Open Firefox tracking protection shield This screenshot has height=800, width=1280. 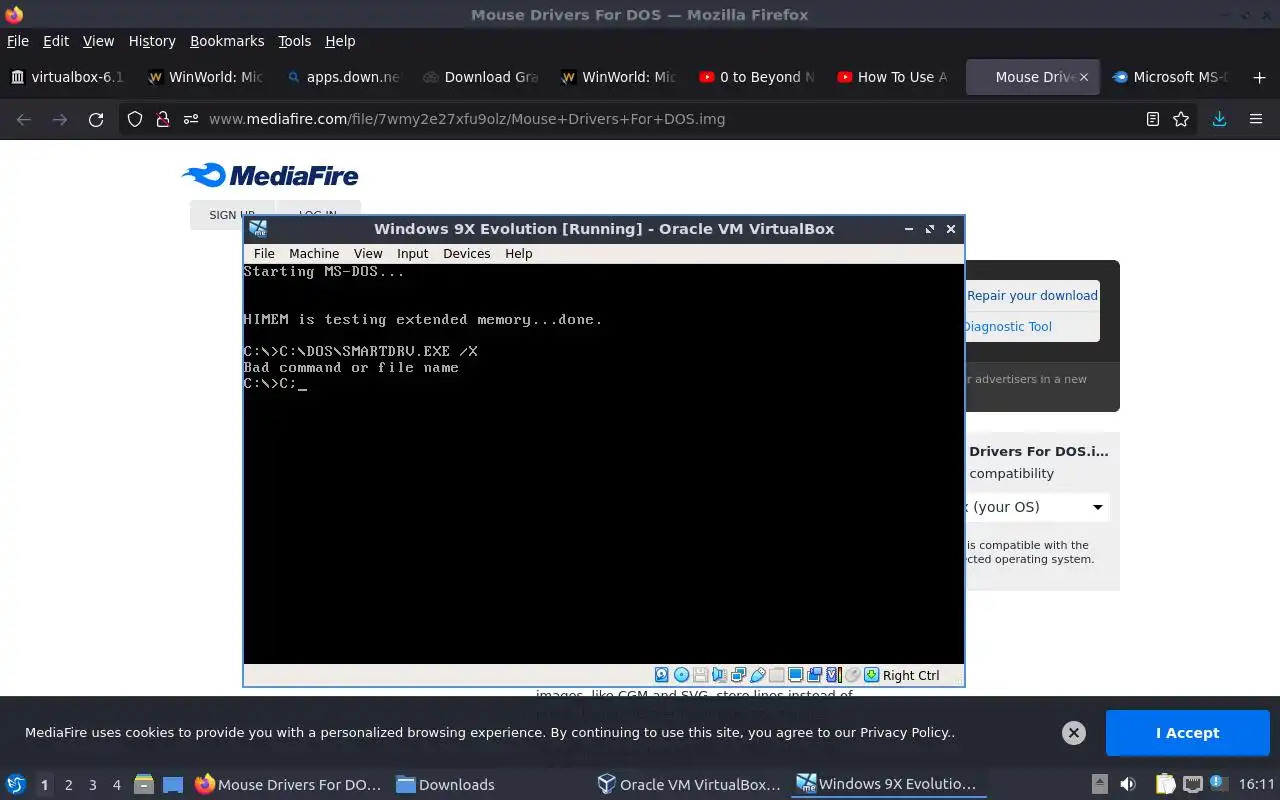134,119
